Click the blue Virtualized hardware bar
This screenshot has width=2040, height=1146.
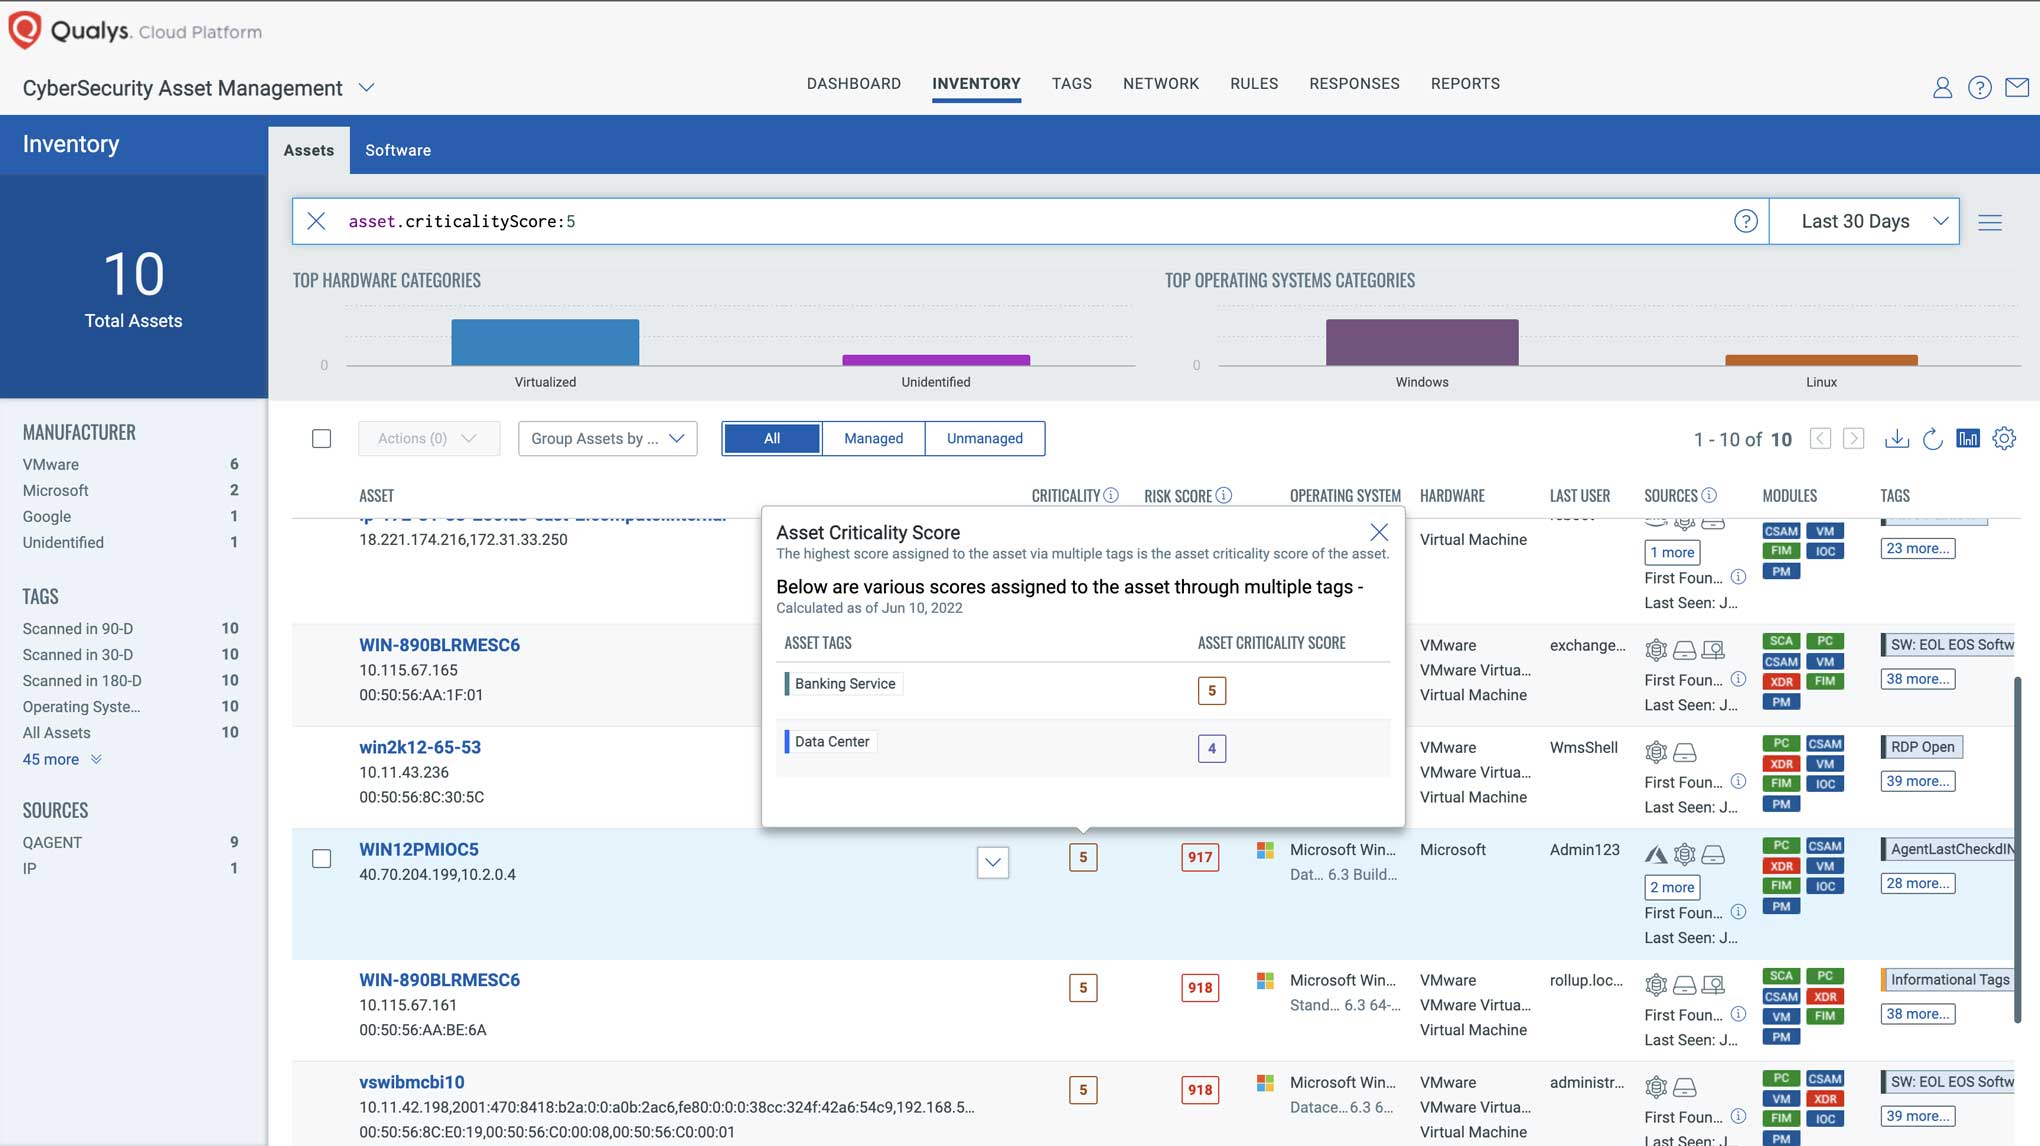pos(545,342)
